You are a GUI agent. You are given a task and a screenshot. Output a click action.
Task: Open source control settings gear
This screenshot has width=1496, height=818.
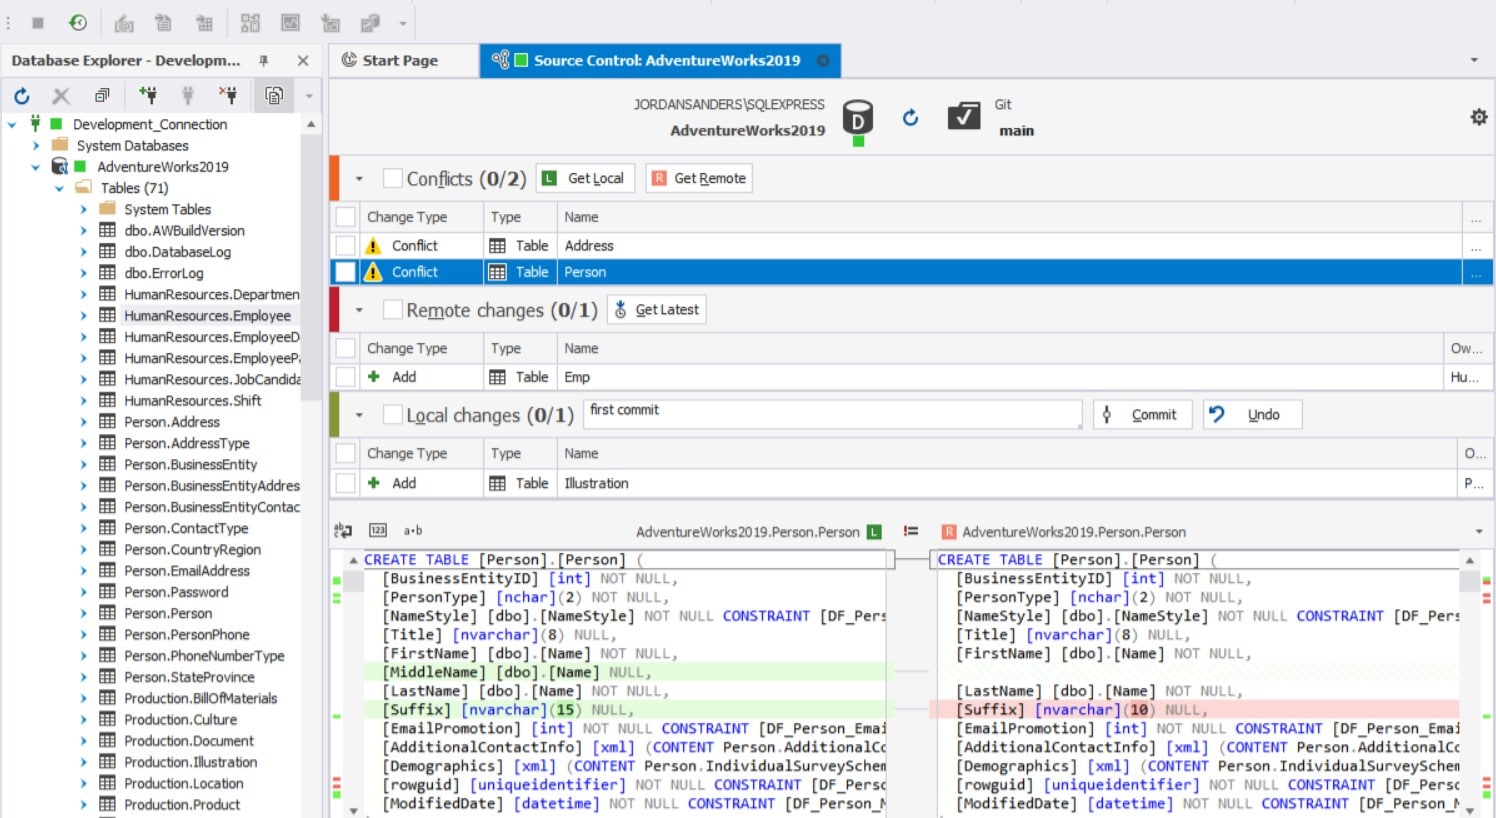coord(1479,117)
